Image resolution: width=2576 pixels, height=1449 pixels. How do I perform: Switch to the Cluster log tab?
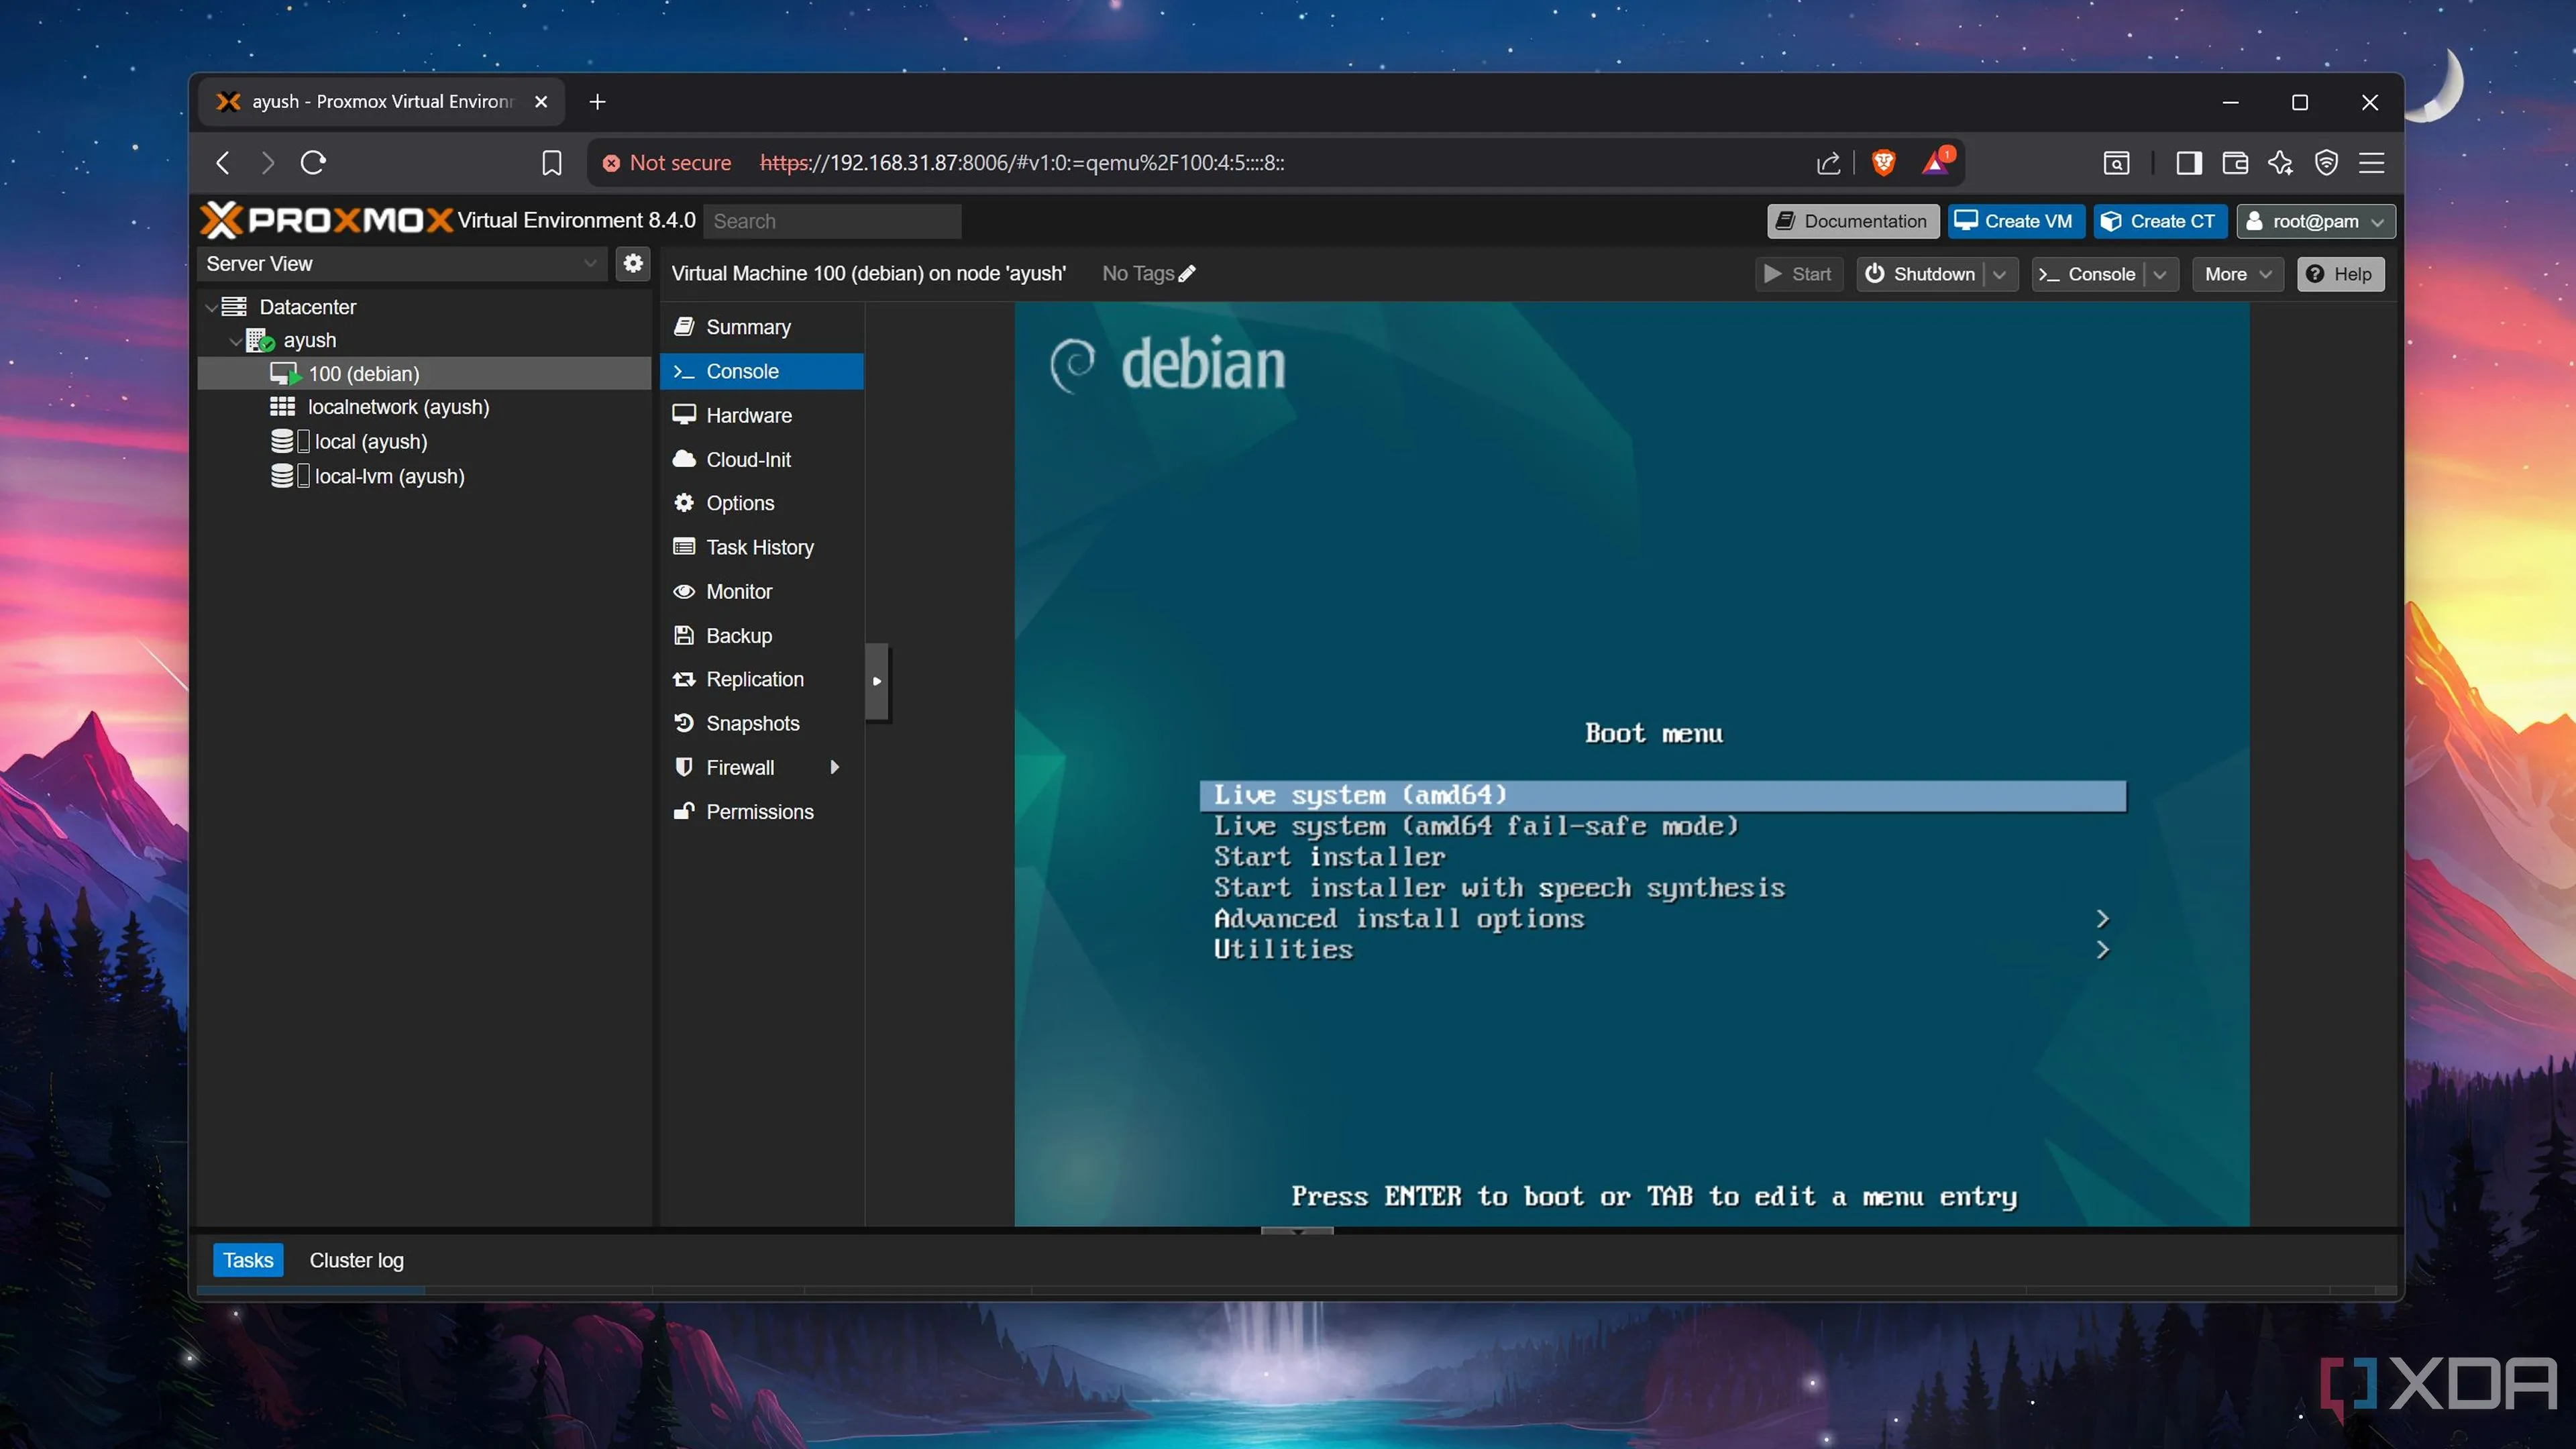point(356,1260)
